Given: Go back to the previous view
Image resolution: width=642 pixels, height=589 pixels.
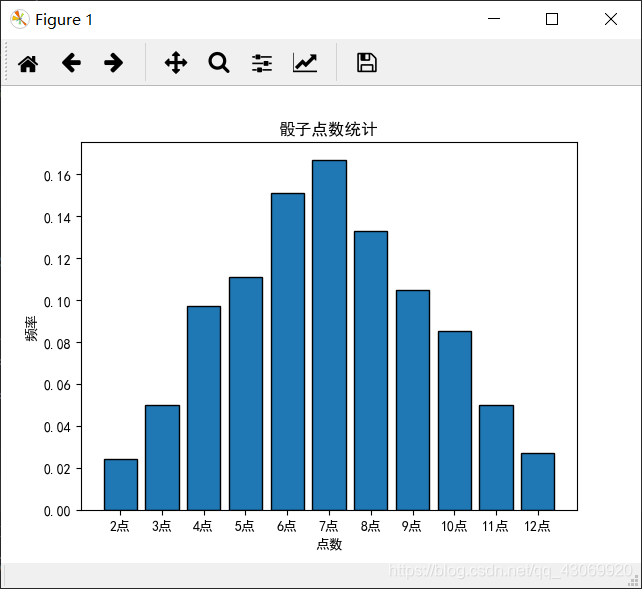Looking at the screenshot, I should (x=71, y=63).
